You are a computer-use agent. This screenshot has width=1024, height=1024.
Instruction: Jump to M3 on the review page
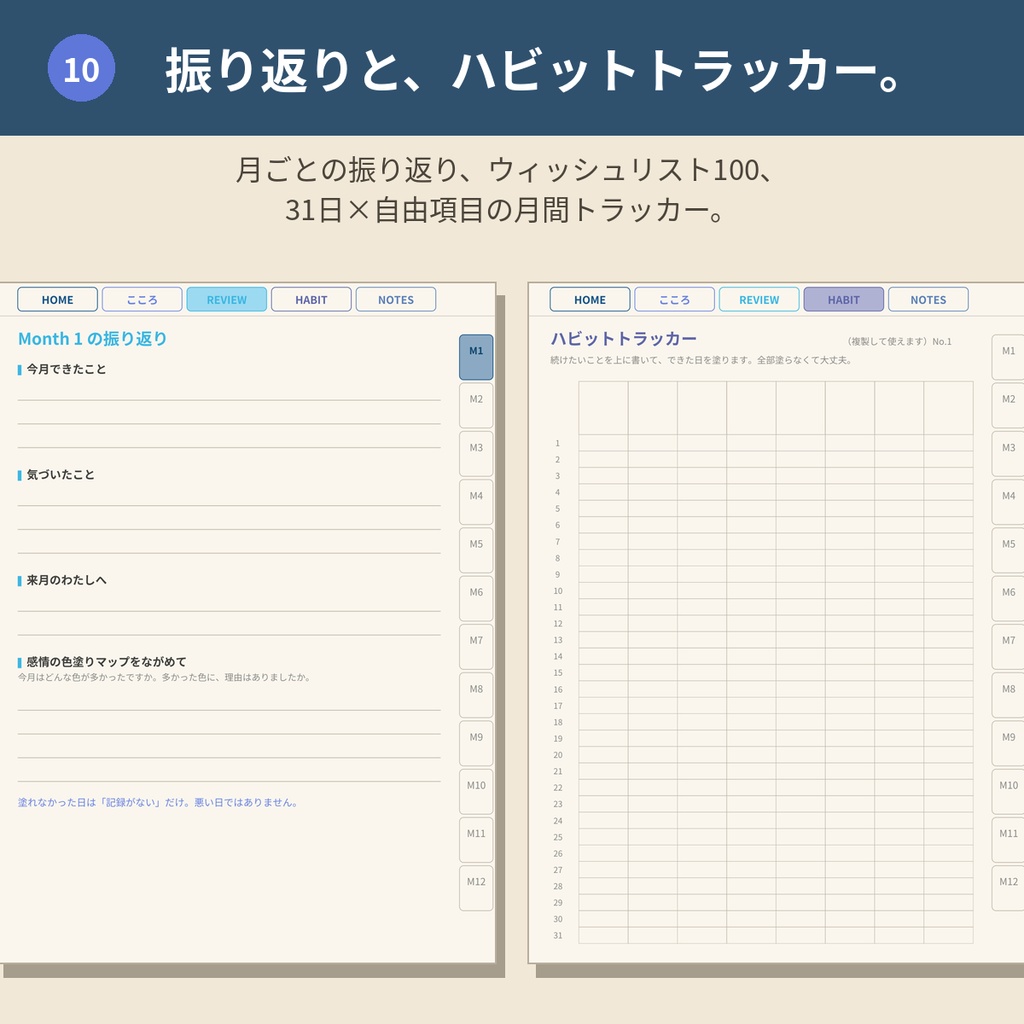coord(476,454)
